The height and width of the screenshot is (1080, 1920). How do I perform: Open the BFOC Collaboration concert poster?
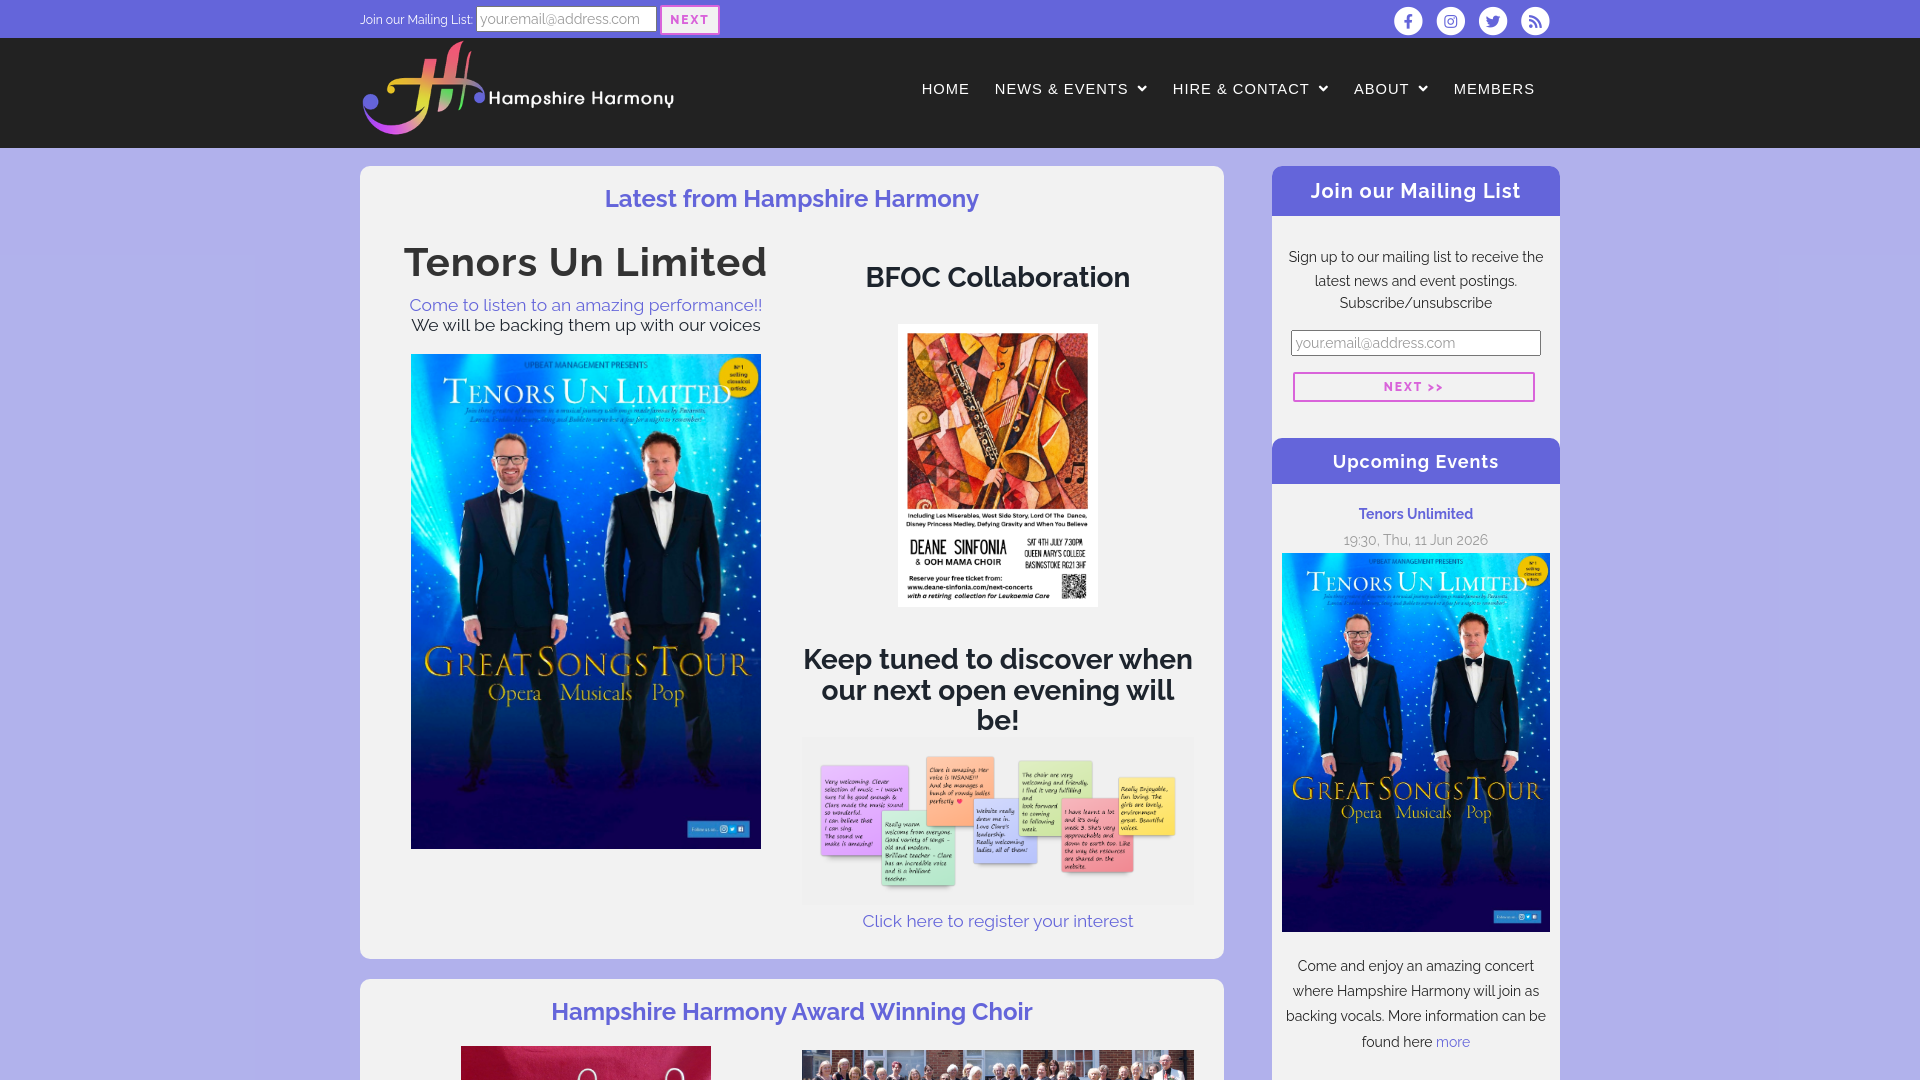click(997, 465)
